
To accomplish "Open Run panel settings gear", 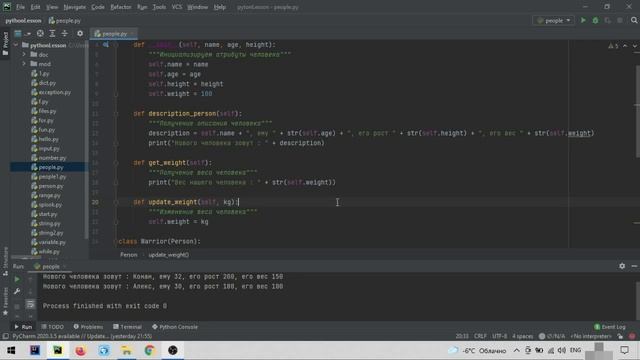I will coord(622,266).
